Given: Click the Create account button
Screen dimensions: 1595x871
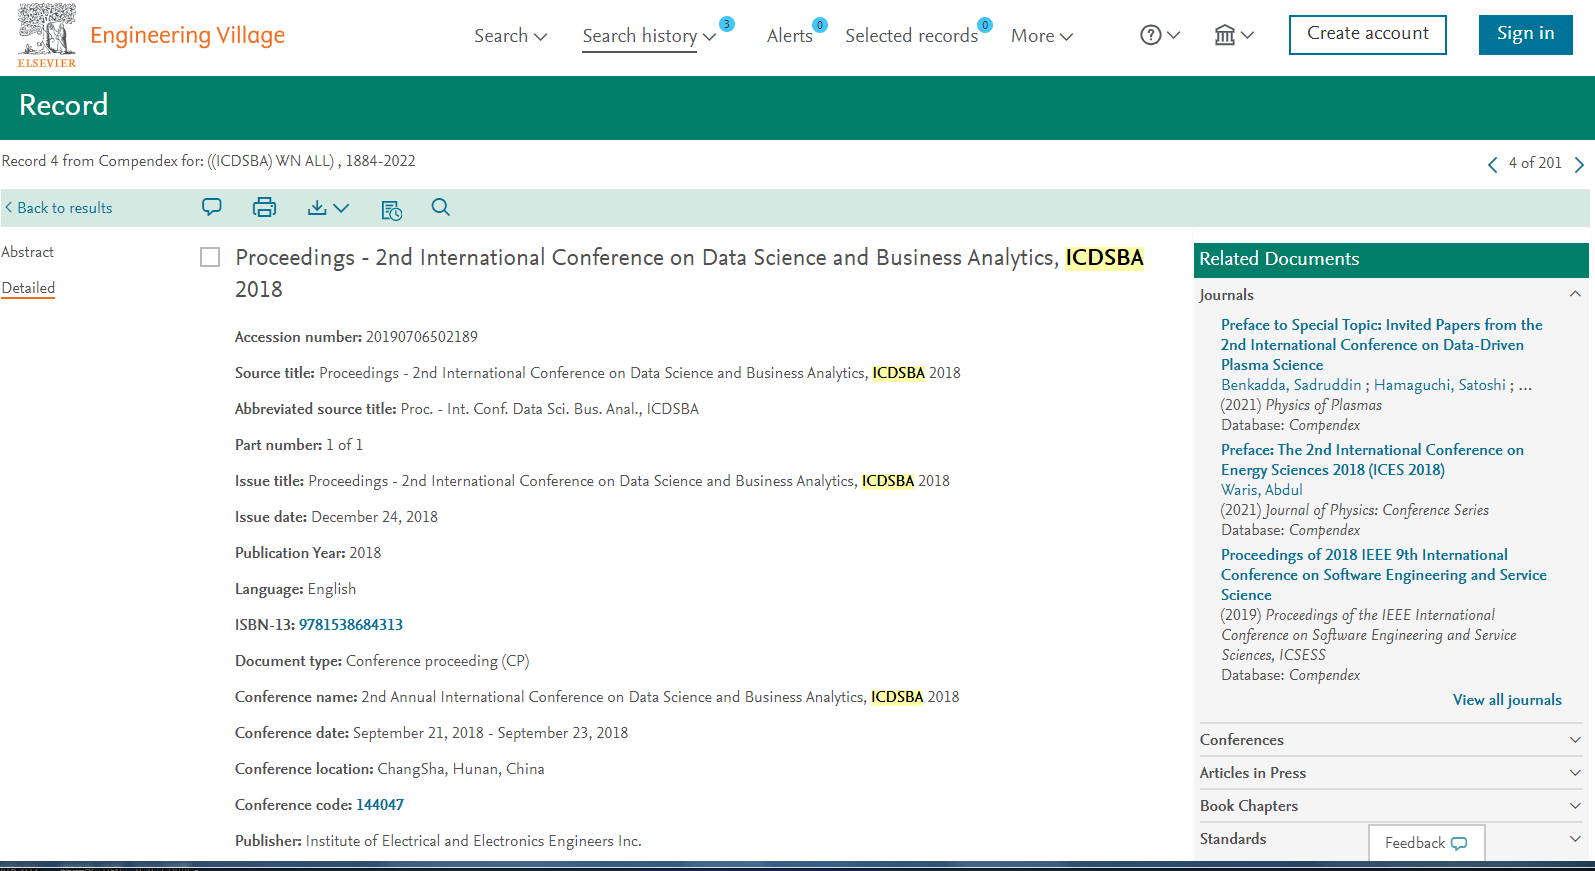Looking at the screenshot, I should (1367, 34).
